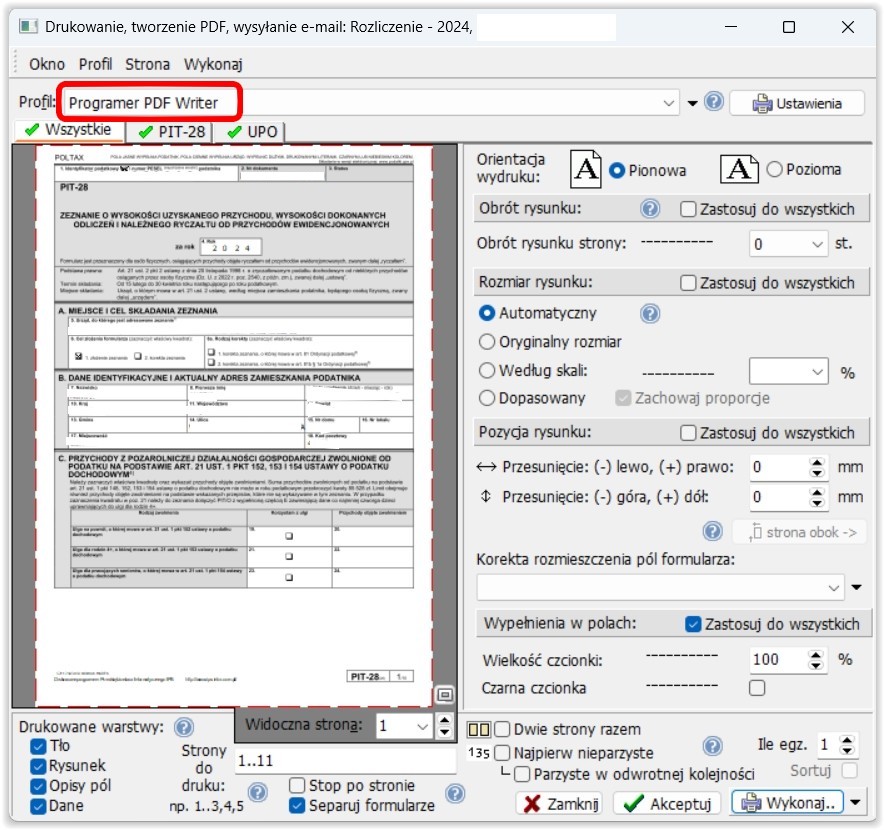Screen dimensions: 884x830
Task: Click the Strony do druku input field
Action: (x=345, y=761)
